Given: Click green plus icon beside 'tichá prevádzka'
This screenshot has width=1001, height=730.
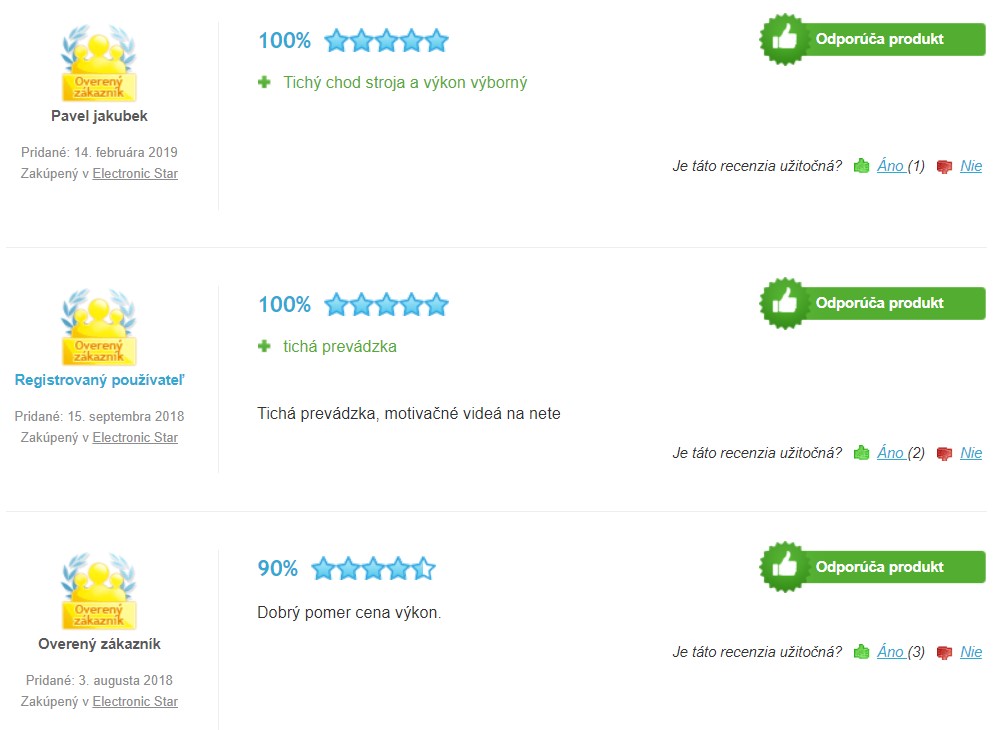Looking at the screenshot, I should click(x=264, y=346).
